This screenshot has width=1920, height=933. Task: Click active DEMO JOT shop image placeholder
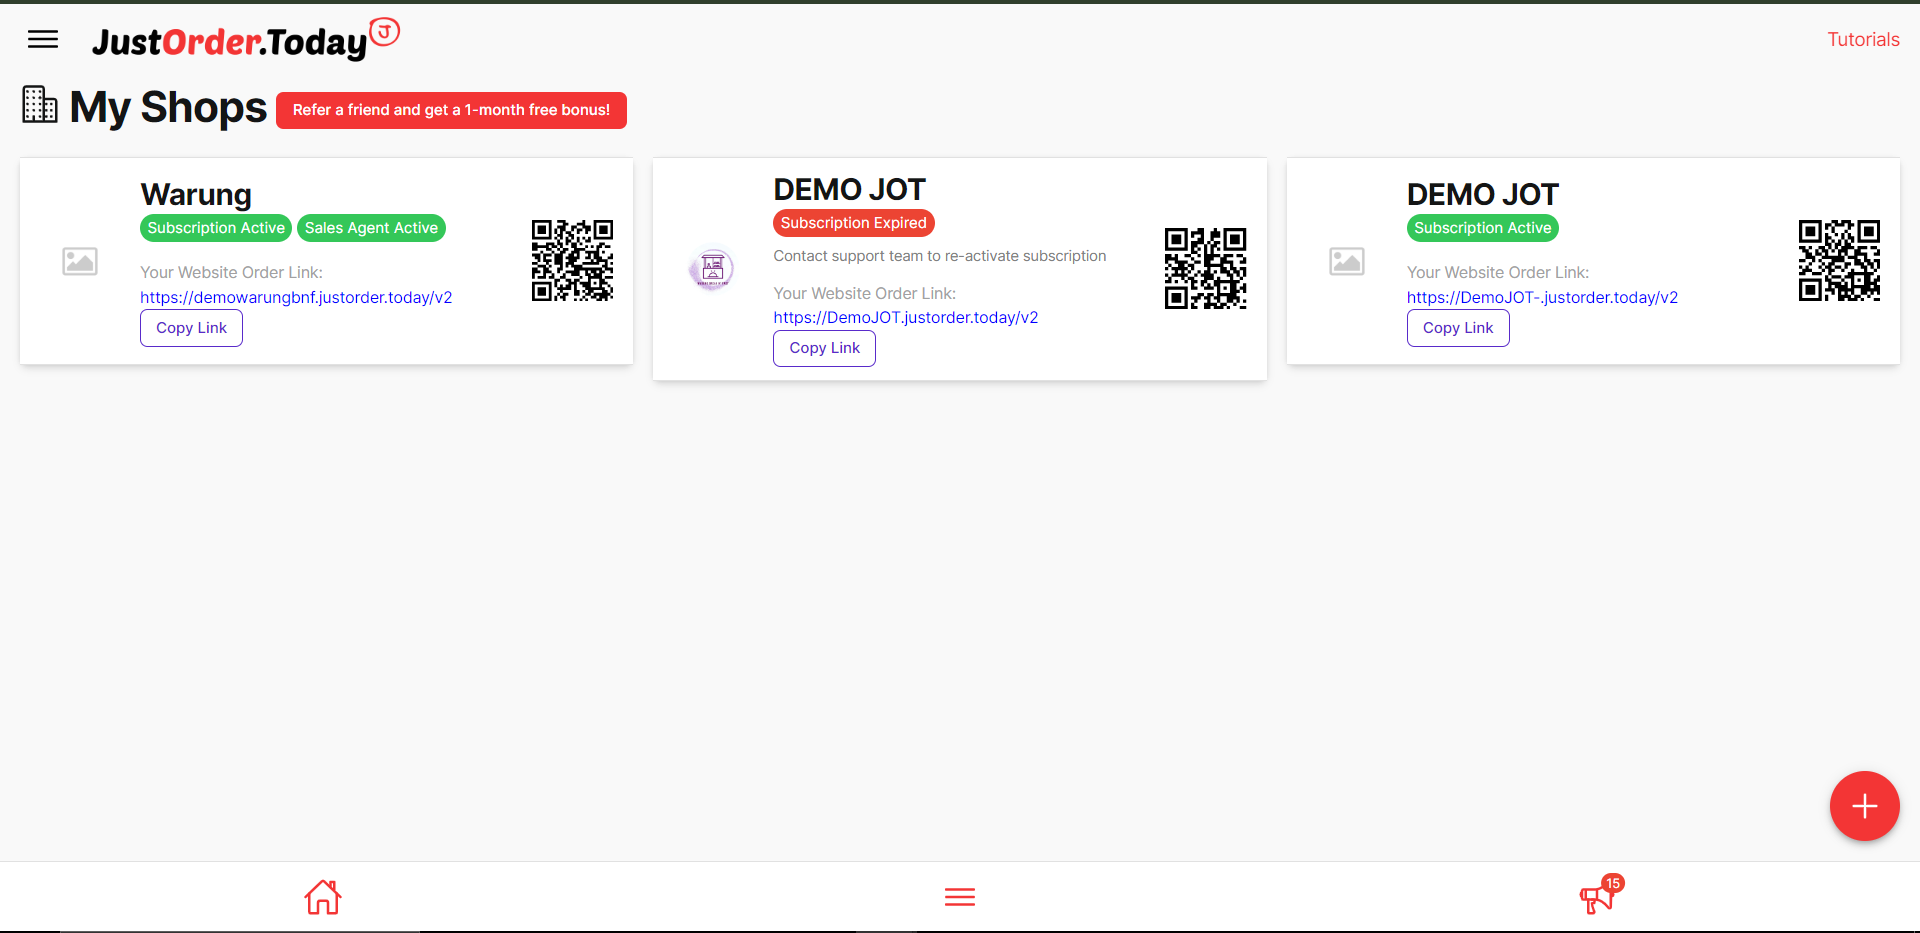(1347, 262)
